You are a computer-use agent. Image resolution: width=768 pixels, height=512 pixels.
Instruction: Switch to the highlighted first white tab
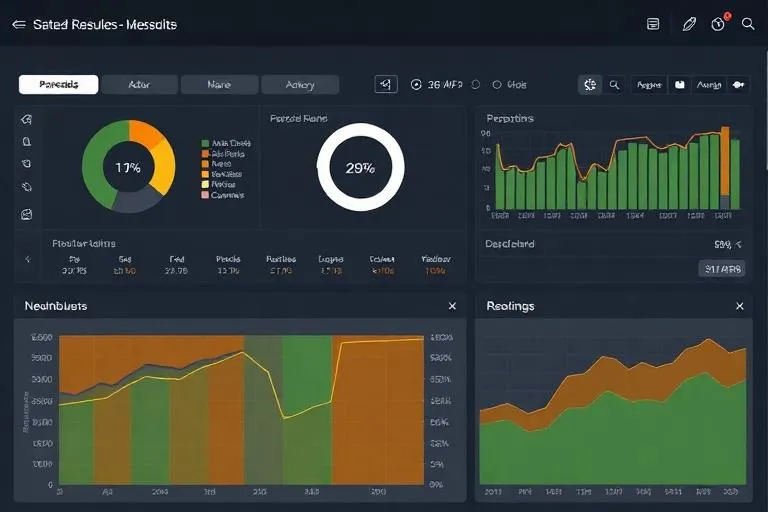58,84
